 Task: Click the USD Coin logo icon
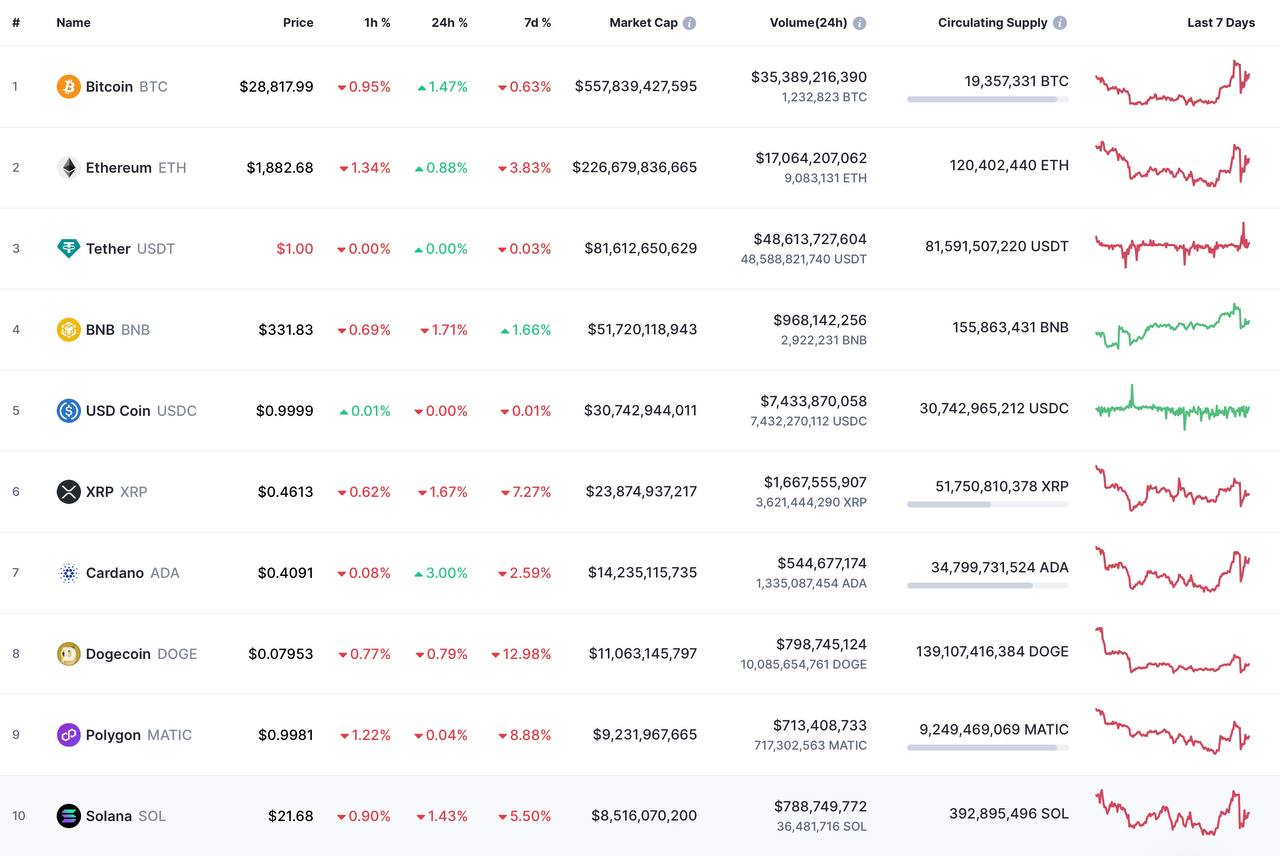click(68, 411)
